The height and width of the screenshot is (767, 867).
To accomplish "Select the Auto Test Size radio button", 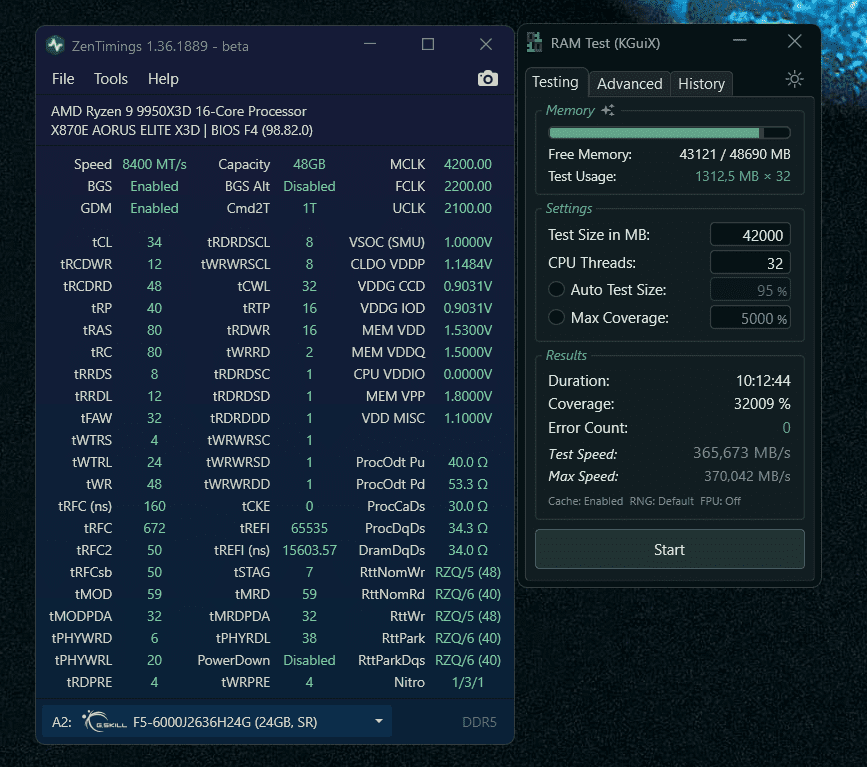I will pos(556,289).
